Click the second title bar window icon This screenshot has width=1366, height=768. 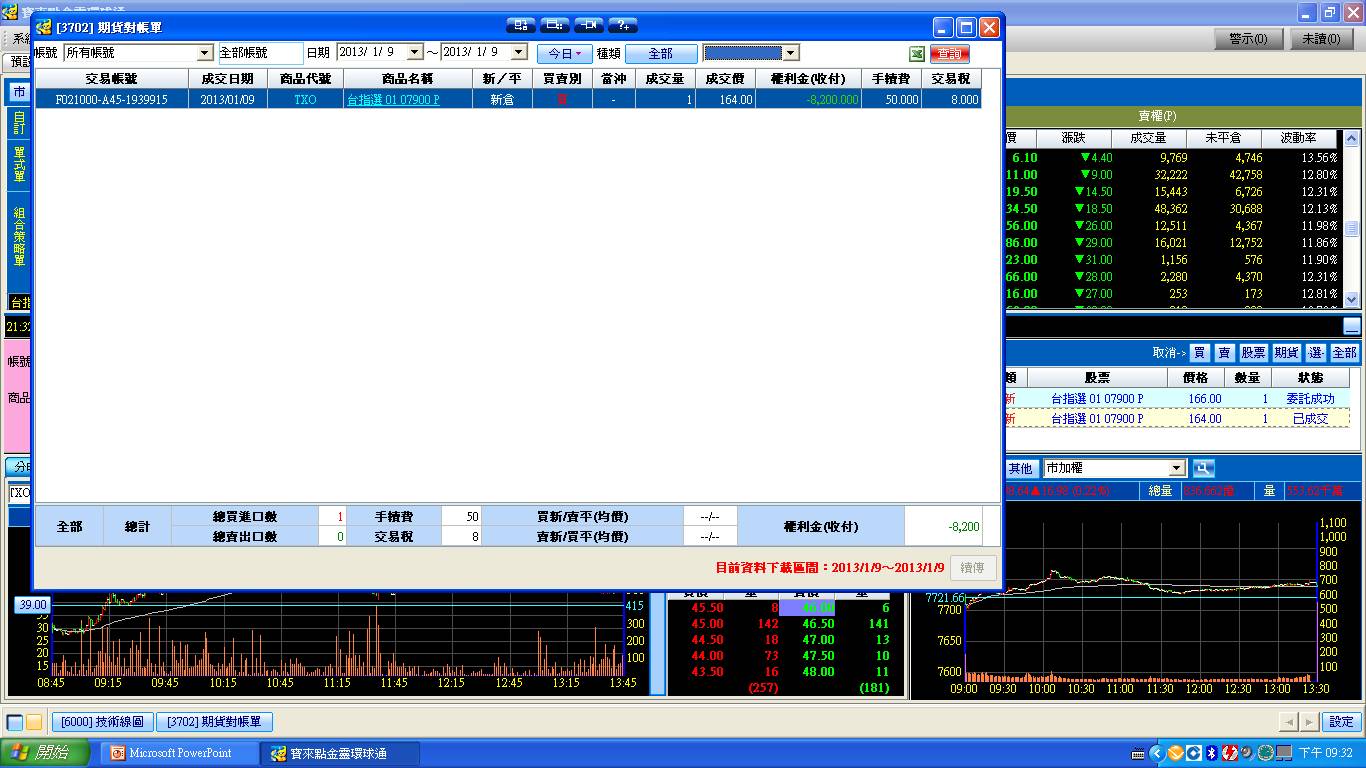555,25
